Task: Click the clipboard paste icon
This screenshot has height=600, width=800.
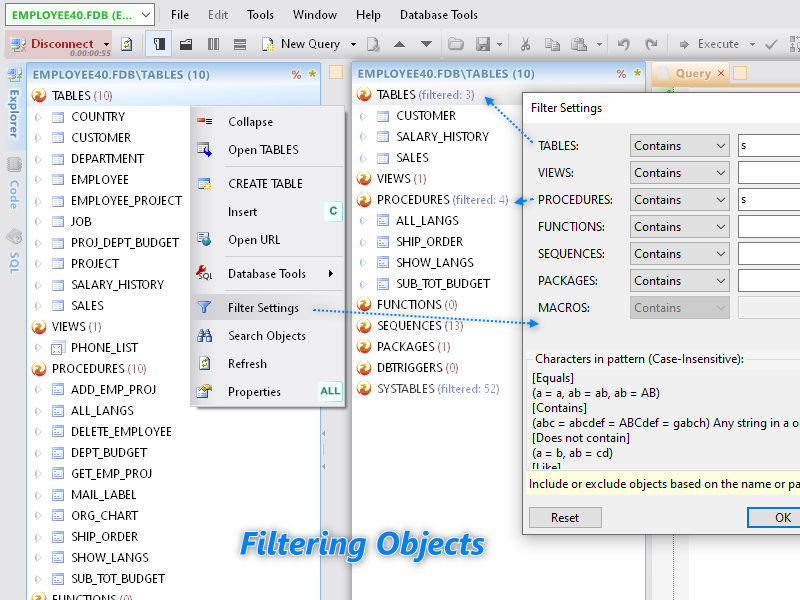Action: [x=579, y=44]
